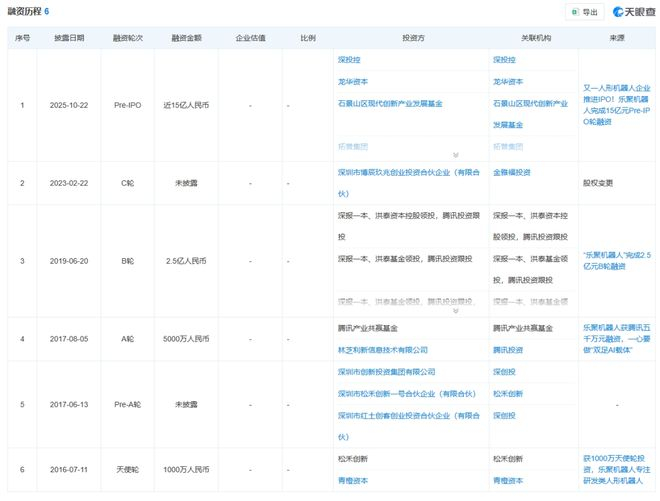Open 深创投 beside 深圳市创新投资集团有限公司
This screenshot has width=660, height=501.
pos(504,372)
